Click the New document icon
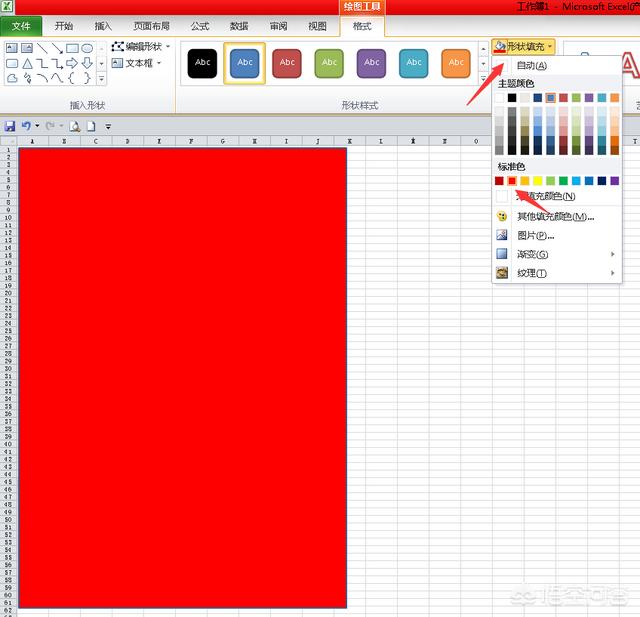Image resolution: width=640 pixels, height=617 pixels. point(91,126)
